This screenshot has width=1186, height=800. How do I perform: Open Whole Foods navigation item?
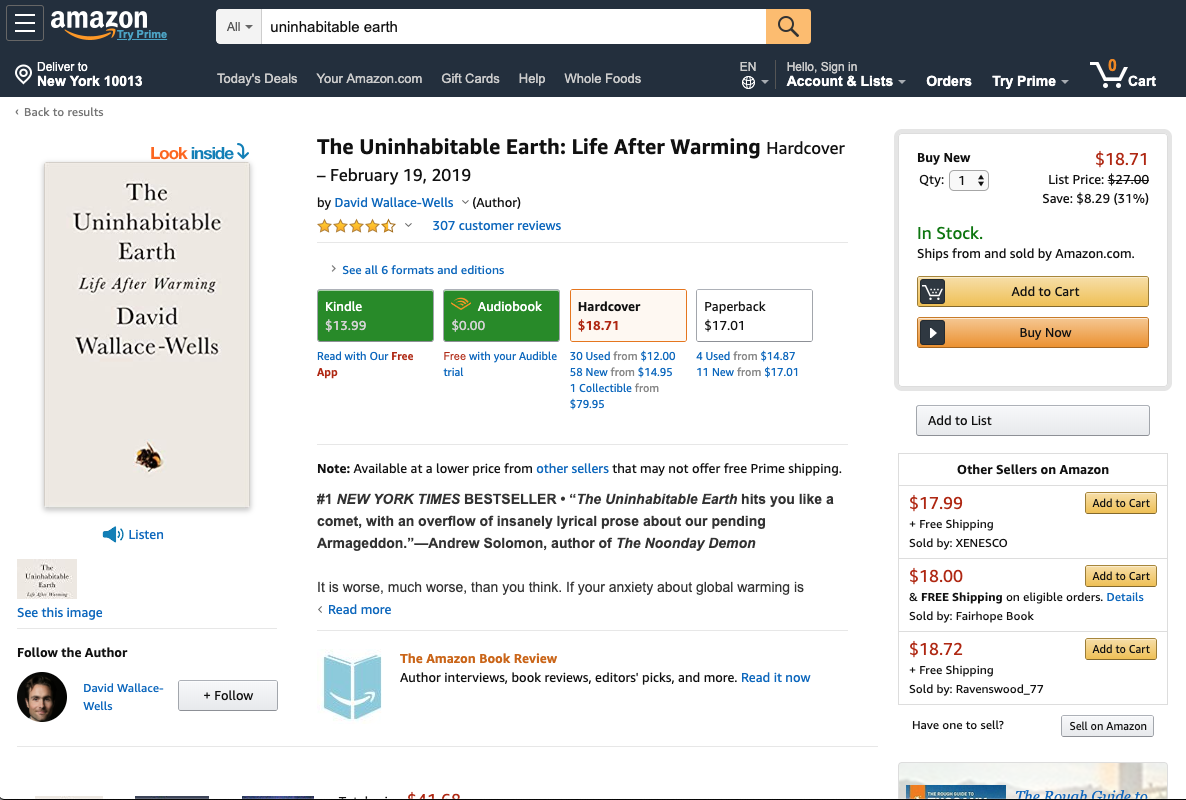(x=602, y=79)
